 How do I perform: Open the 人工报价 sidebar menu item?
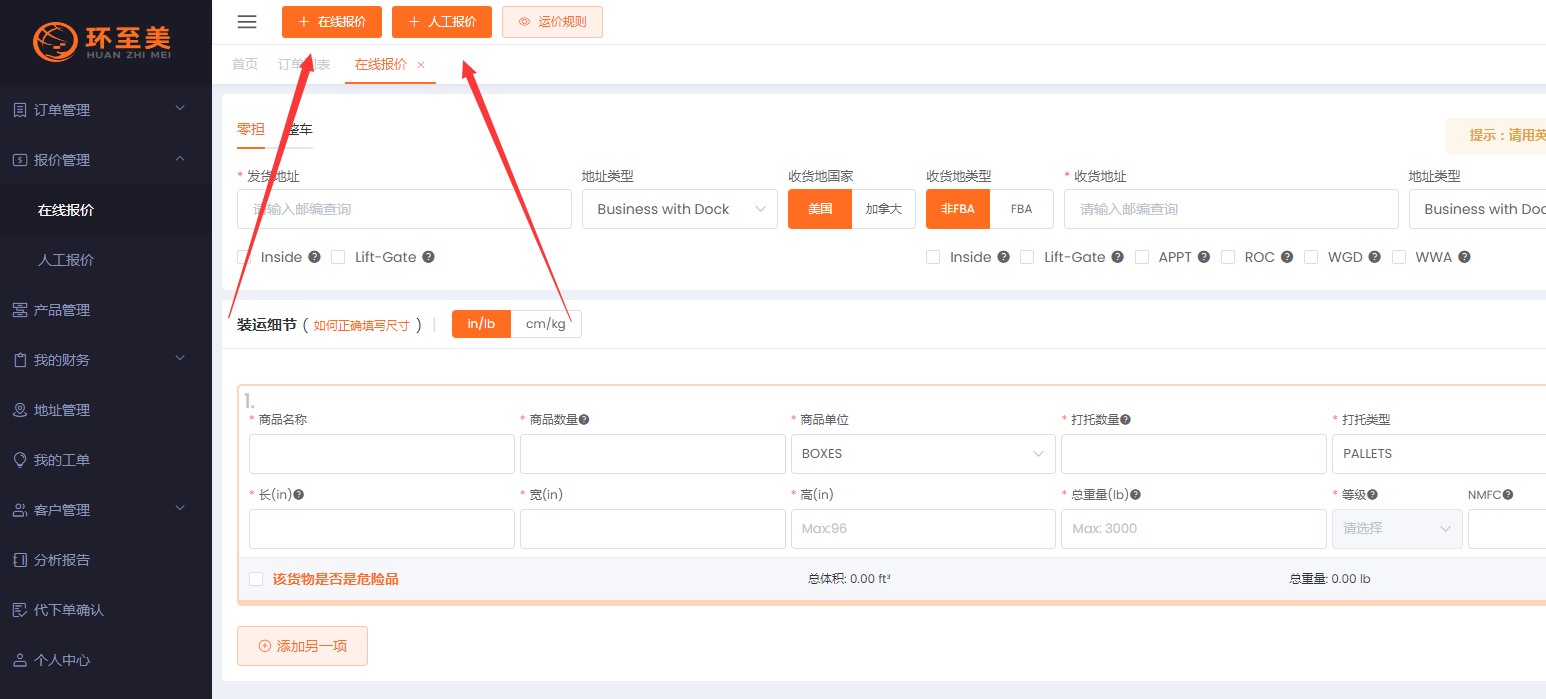pos(66,260)
